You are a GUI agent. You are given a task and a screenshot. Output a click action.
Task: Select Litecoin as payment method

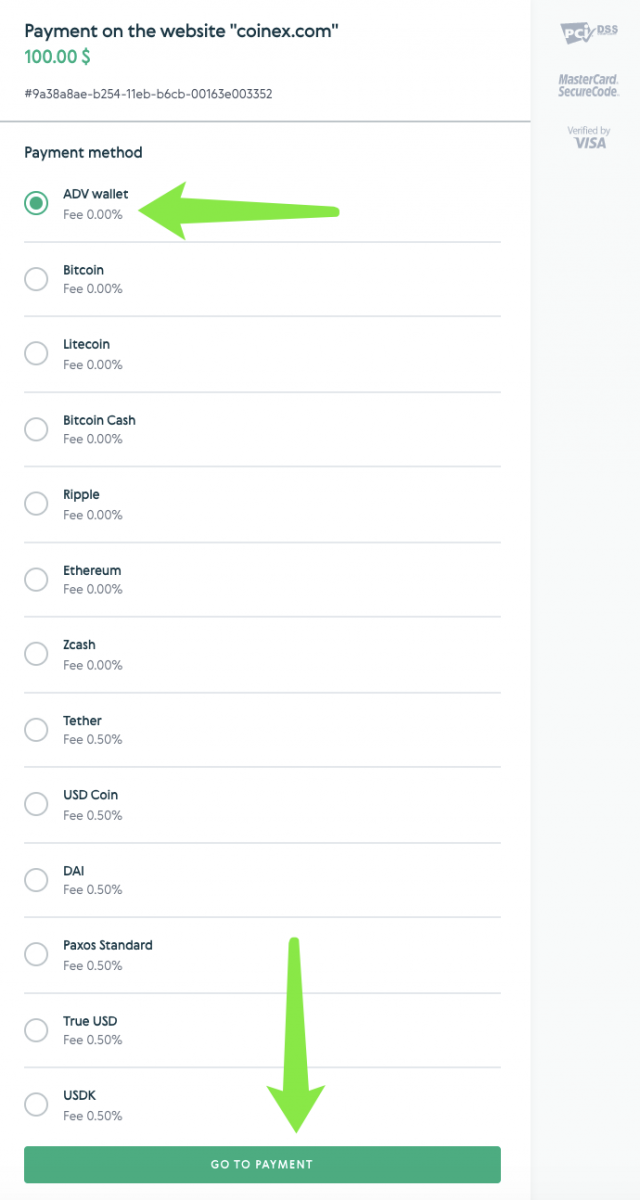(36, 353)
